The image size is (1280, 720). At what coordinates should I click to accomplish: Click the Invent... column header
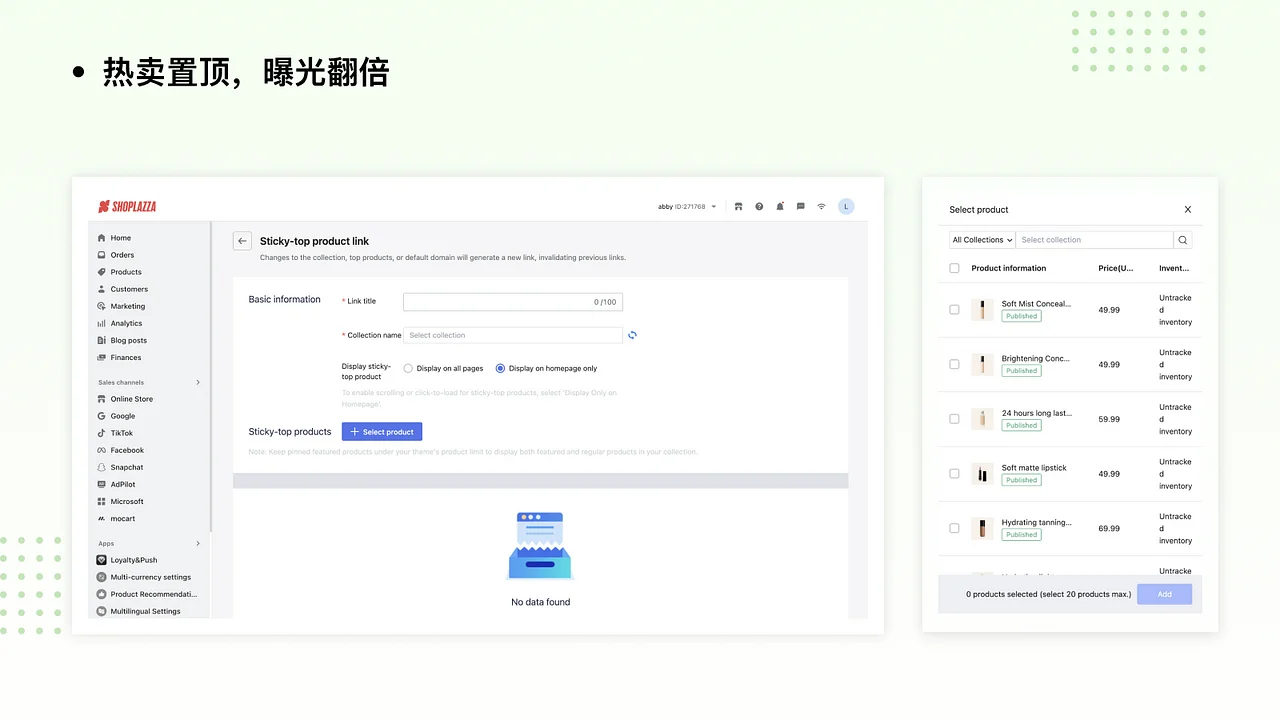point(1174,268)
